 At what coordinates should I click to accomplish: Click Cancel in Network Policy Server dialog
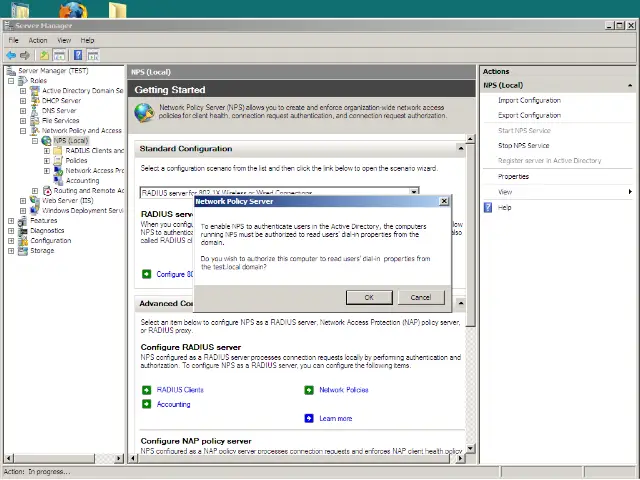tap(421, 298)
